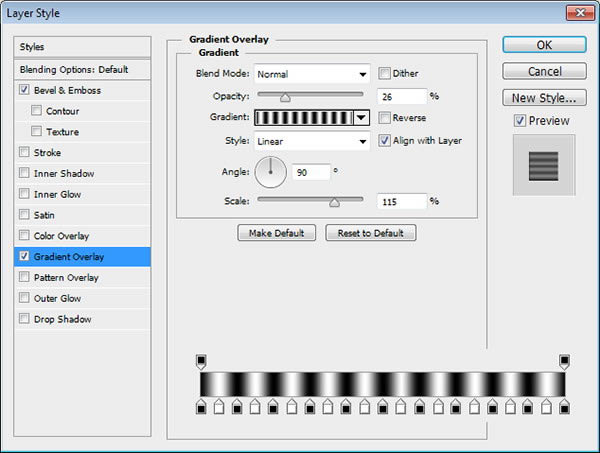
Task: Uncheck the Bevel & Emboss checkbox
Action: pos(24,90)
